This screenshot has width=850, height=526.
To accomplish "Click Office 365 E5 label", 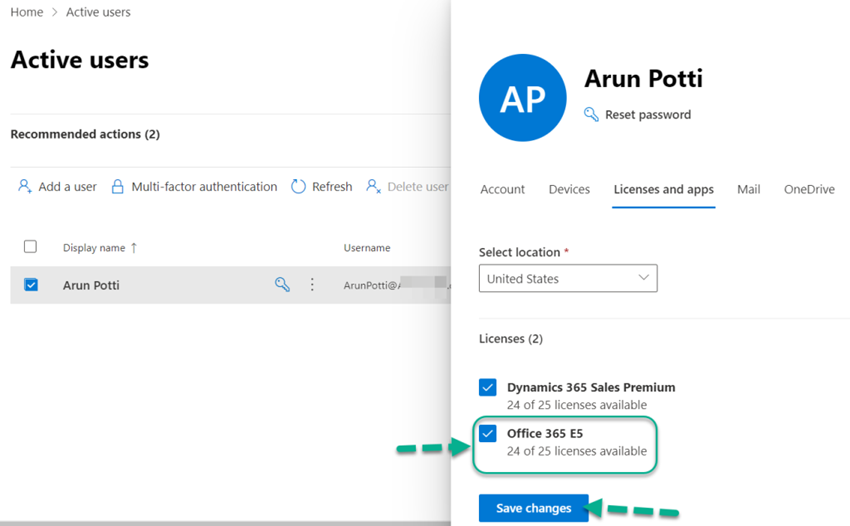I will point(545,433).
